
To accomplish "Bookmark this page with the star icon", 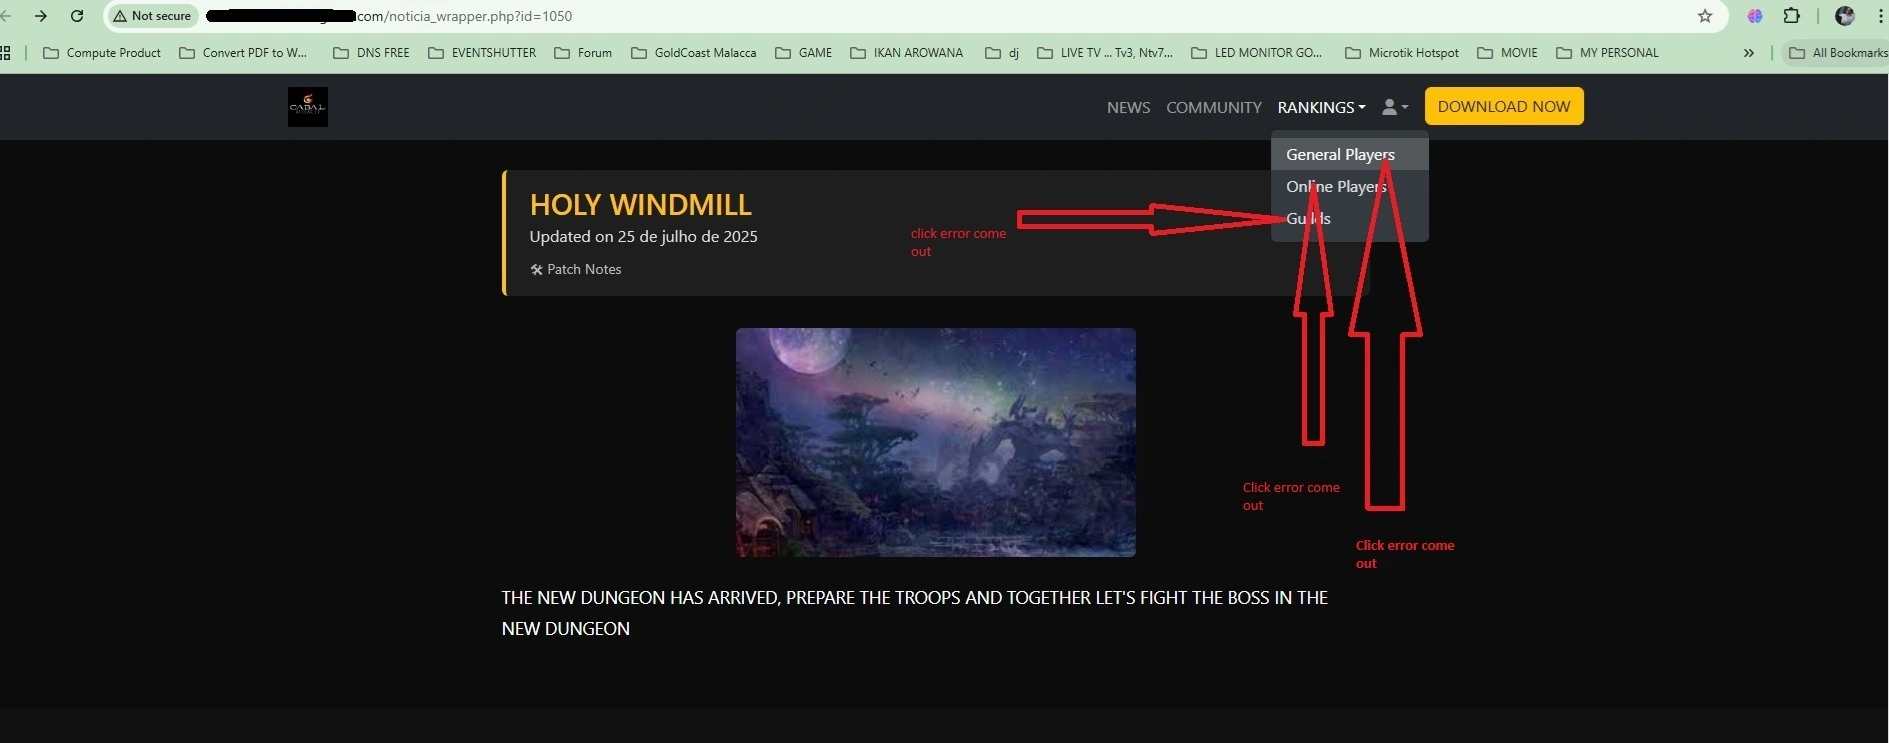I will coord(1705,16).
